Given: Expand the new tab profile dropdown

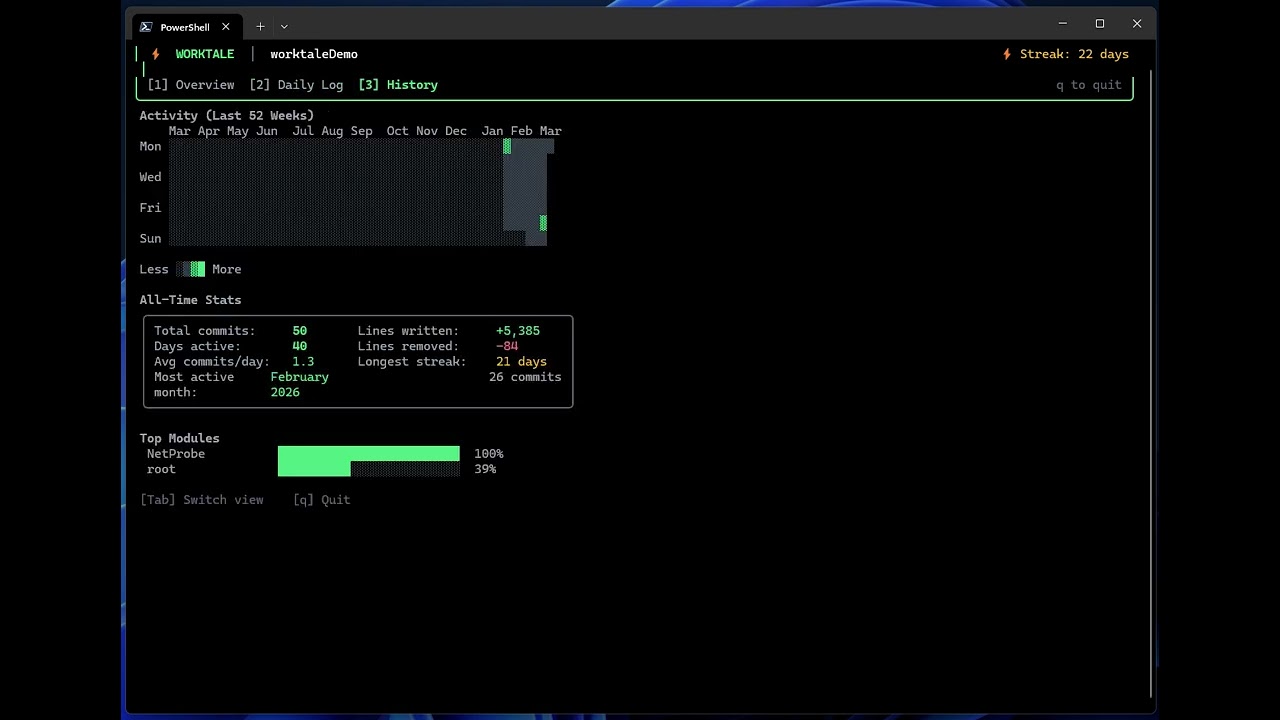Looking at the screenshot, I should click(284, 27).
